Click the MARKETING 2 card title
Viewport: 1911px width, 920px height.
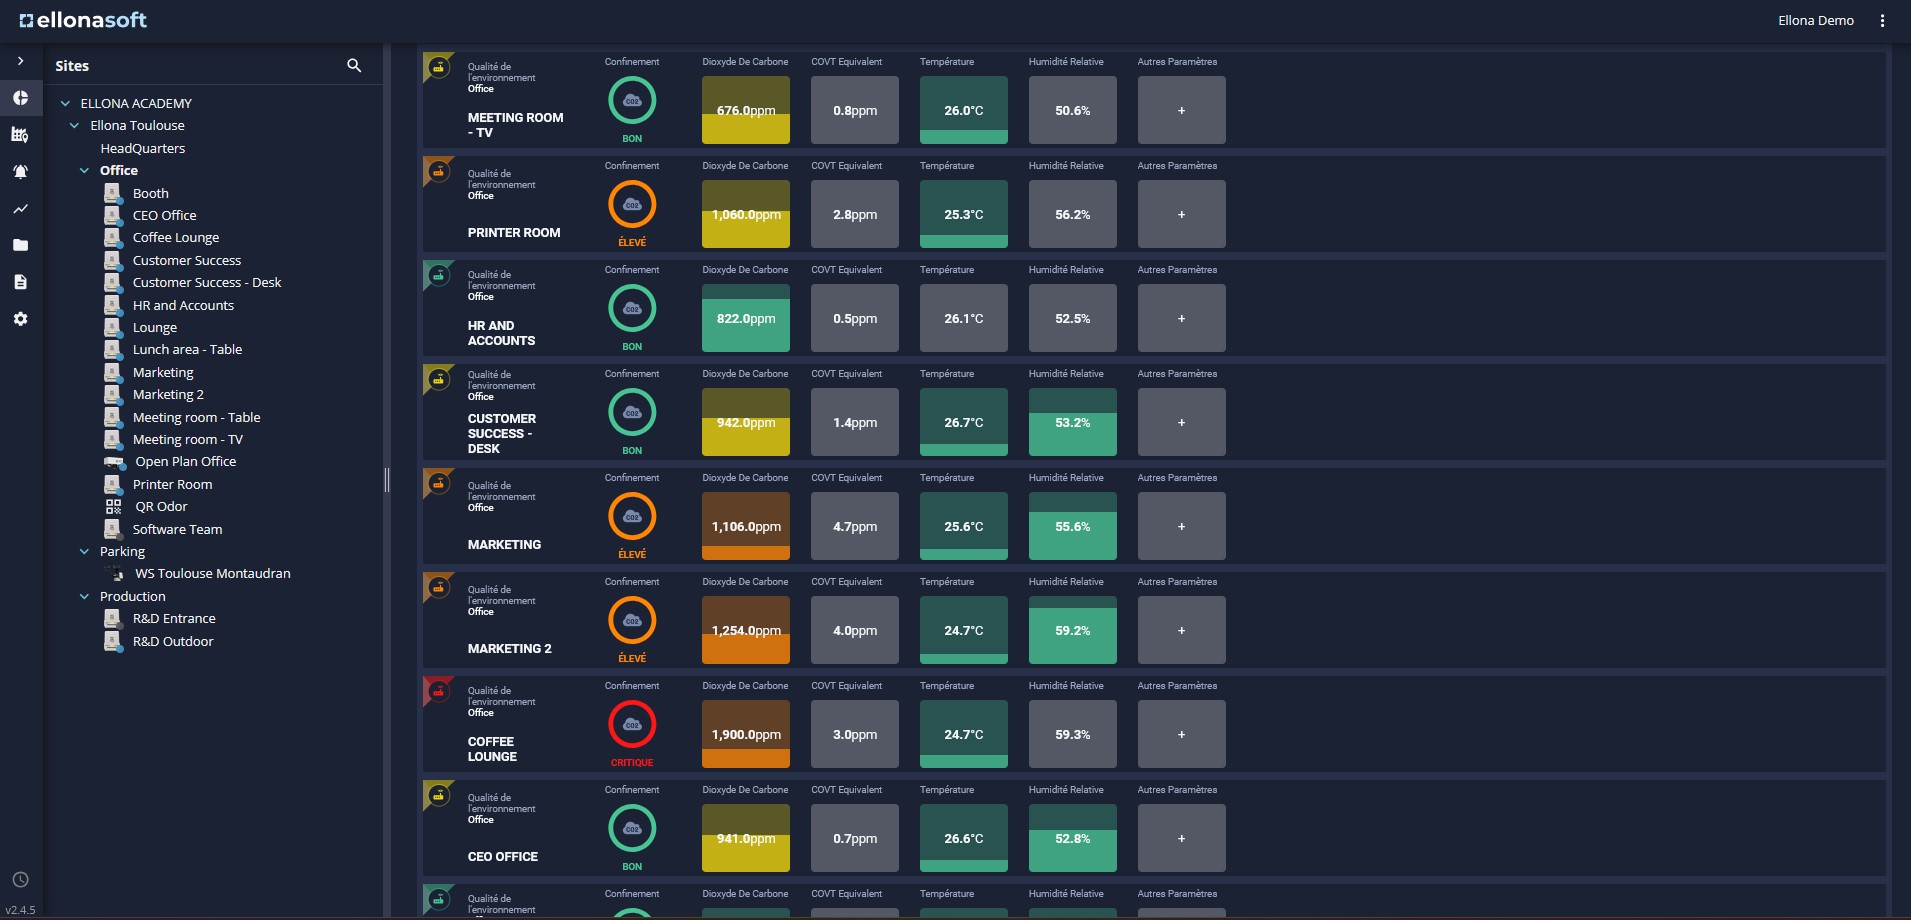click(x=509, y=648)
